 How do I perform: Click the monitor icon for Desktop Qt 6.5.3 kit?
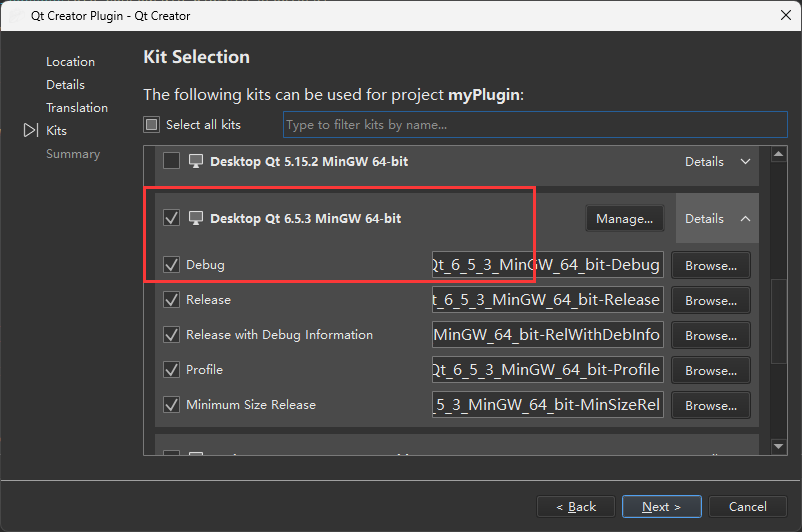coord(195,218)
